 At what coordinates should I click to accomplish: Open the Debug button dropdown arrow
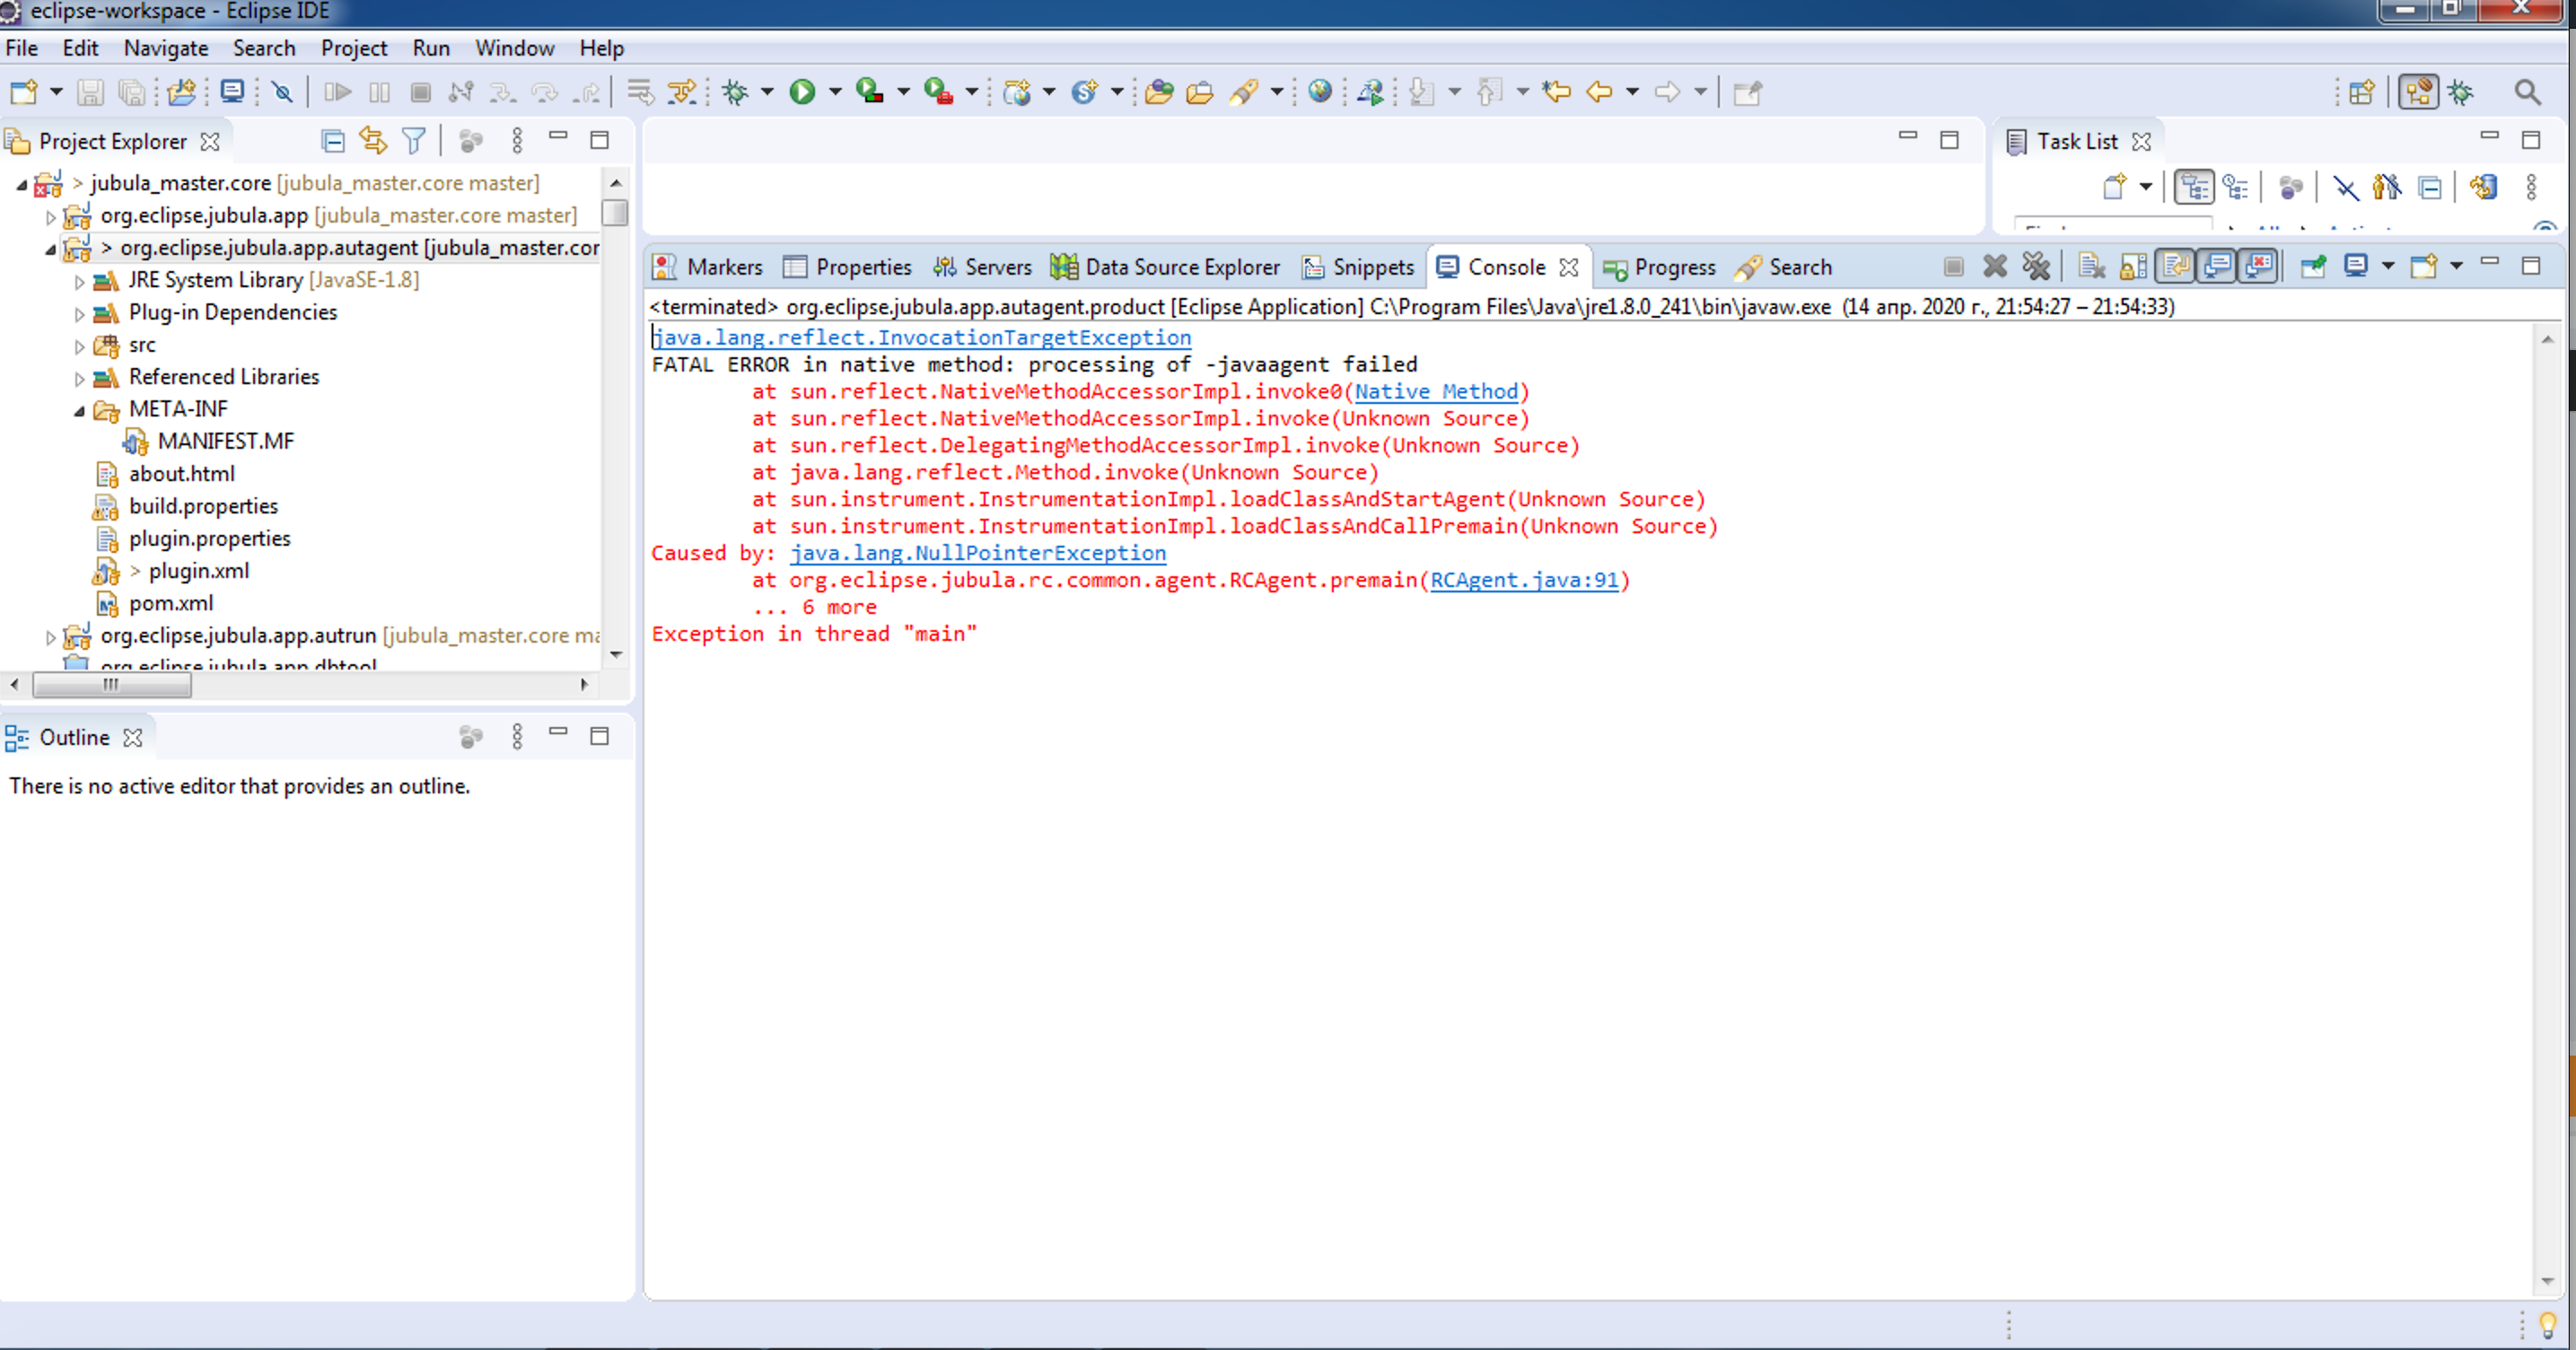(768, 92)
